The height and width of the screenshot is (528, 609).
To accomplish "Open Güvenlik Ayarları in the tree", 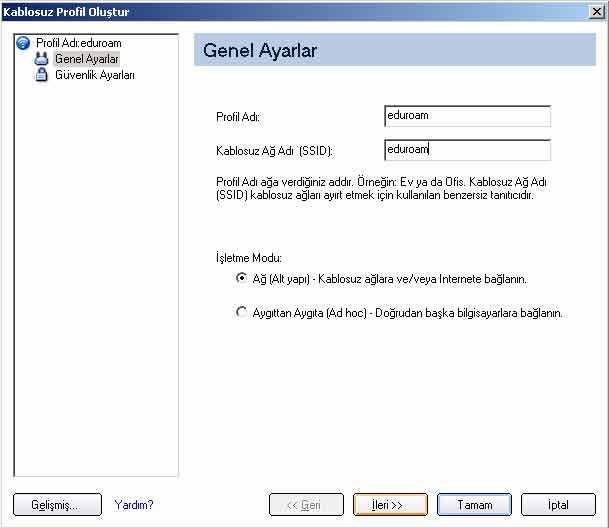I will click(95, 75).
